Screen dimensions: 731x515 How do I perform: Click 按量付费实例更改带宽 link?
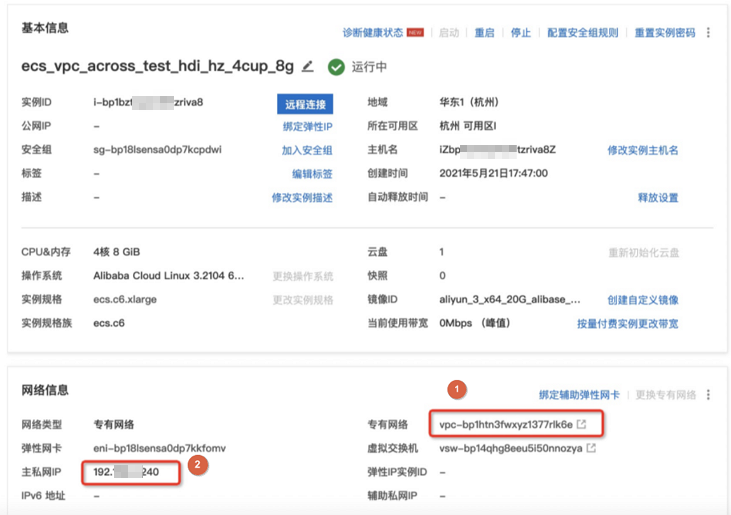tap(628, 323)
